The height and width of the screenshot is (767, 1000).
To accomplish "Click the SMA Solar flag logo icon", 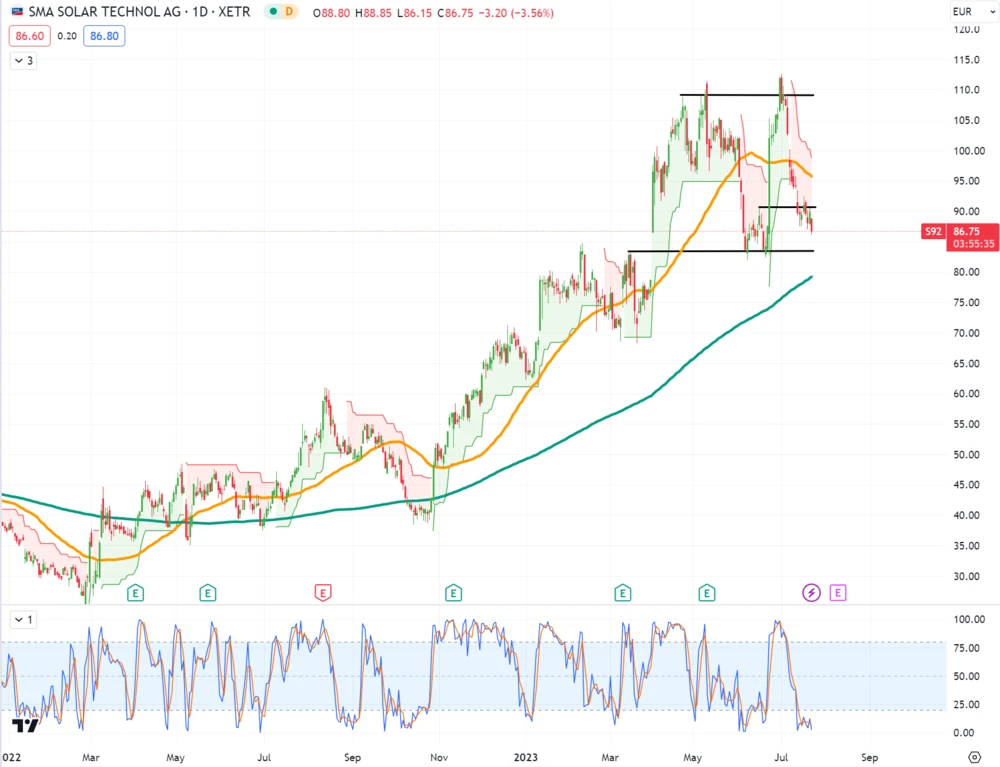I will [x=15, y=12].
